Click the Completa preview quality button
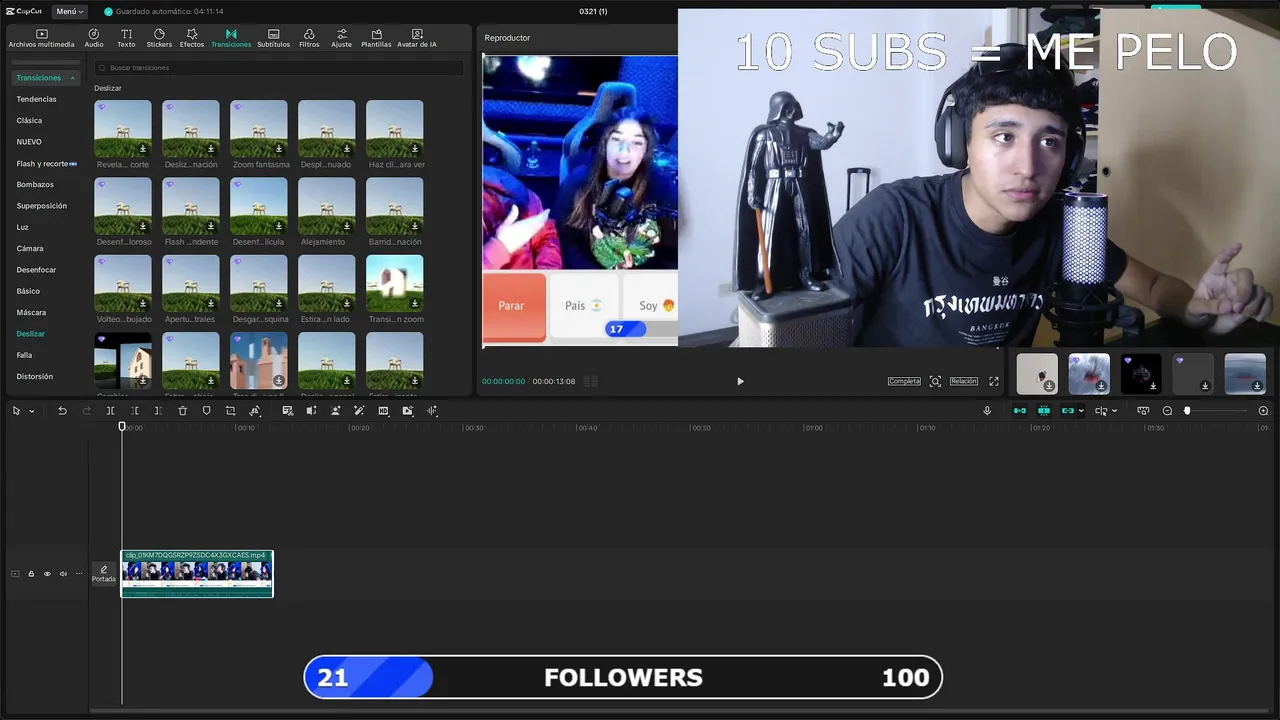 click(904, 381)
